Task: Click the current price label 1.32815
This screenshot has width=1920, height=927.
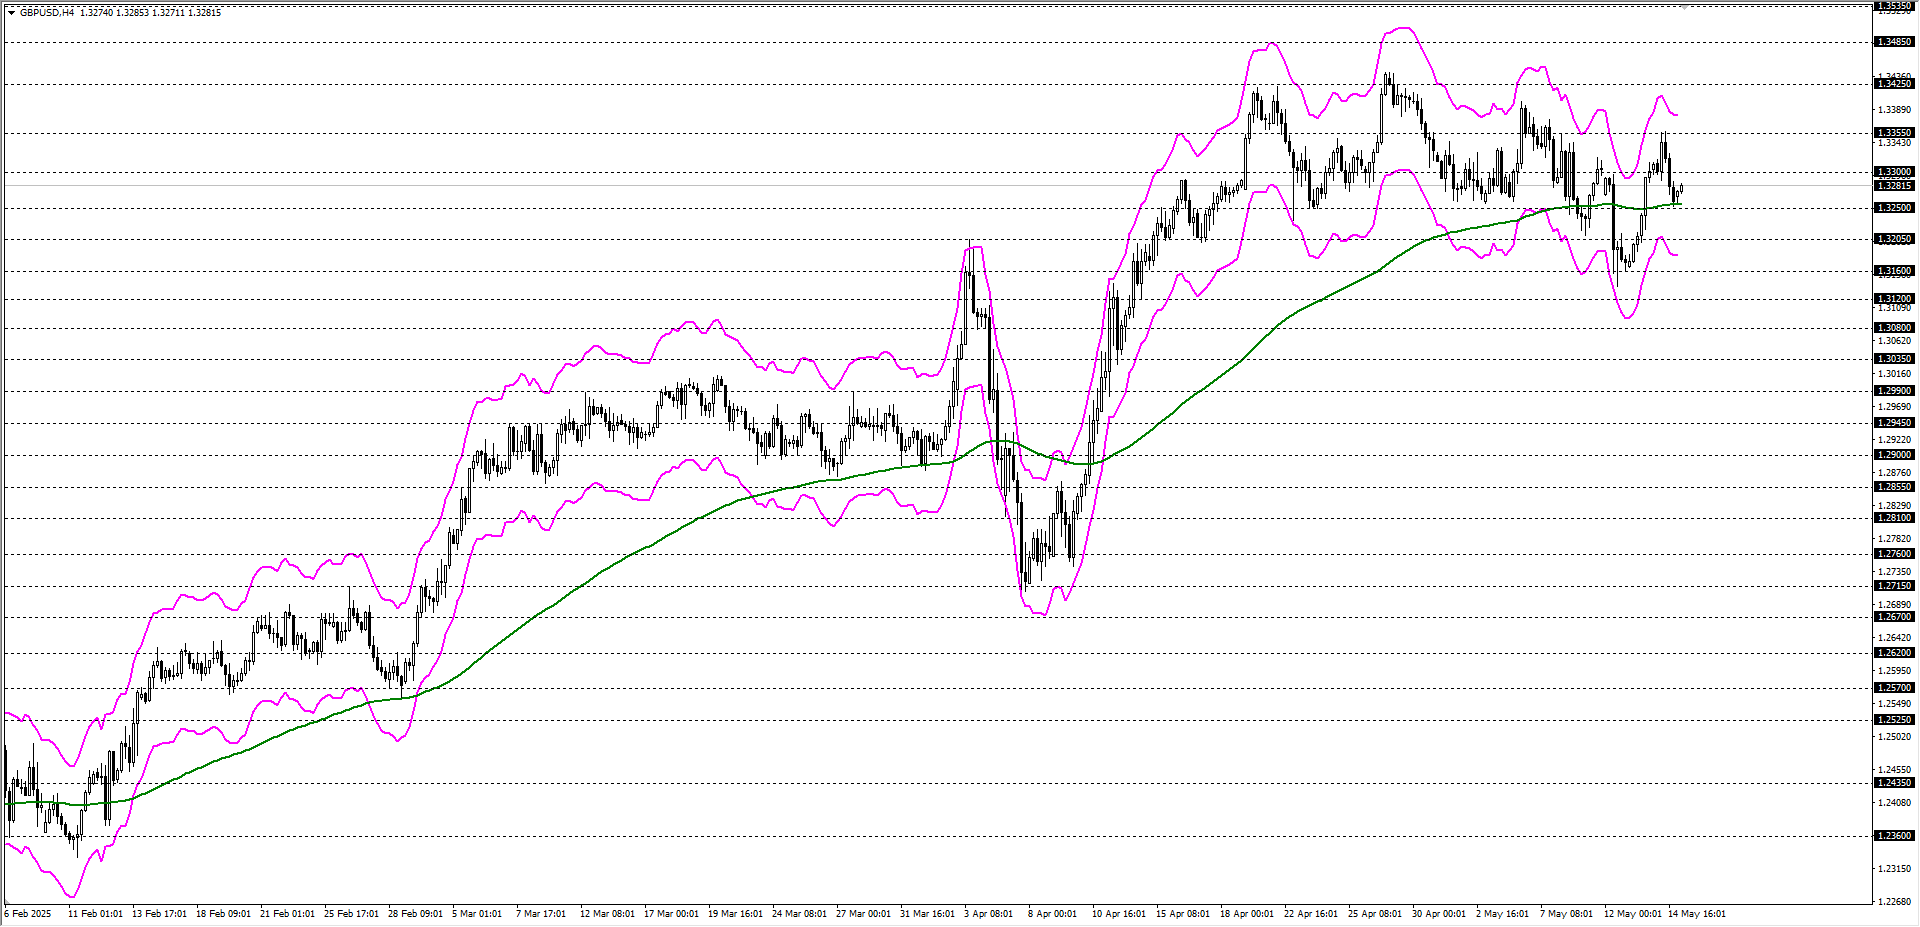Action: [x=1894, y=186]
